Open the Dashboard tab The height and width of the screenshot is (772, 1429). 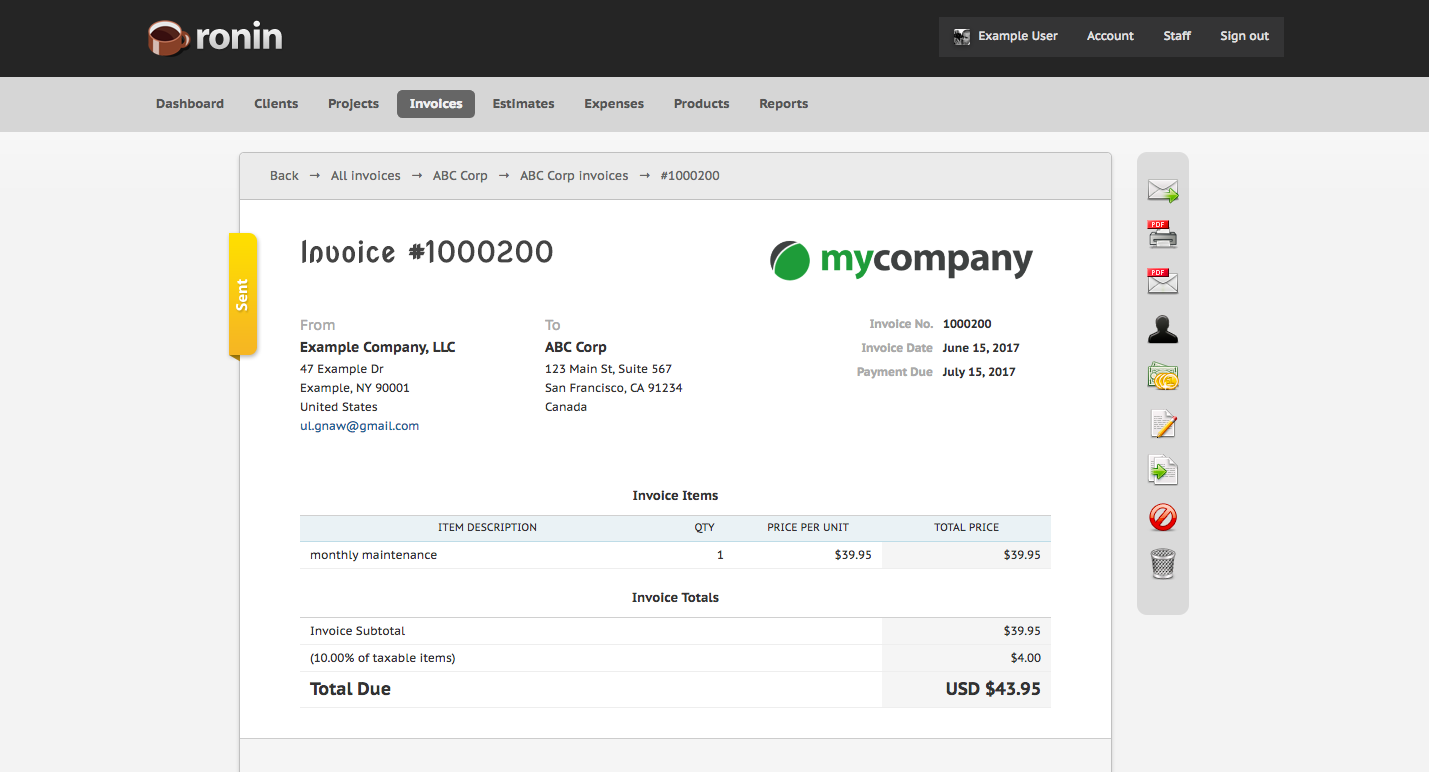pyautogui.click(x=190, y=104)
